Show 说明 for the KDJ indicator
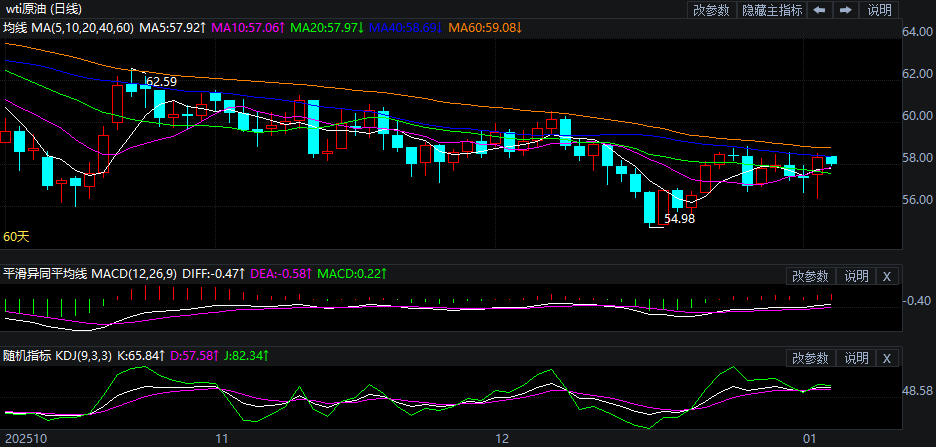 tap(856, 358)
